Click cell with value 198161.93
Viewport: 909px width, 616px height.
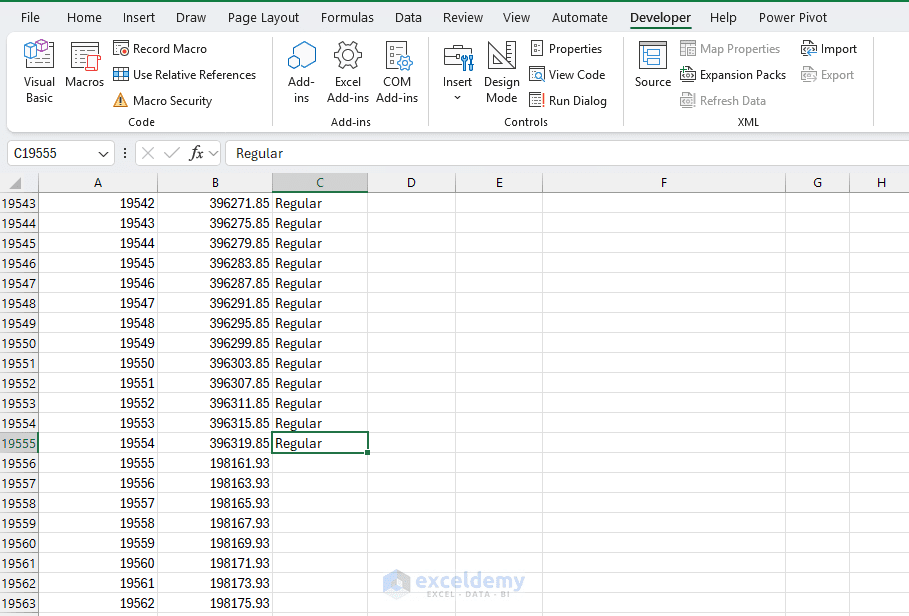point(215,464)
